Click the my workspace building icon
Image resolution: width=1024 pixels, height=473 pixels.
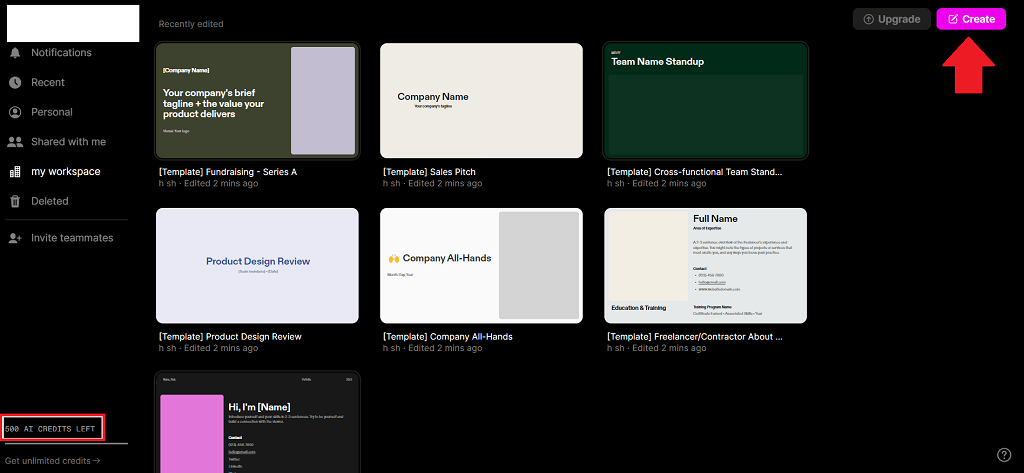click(x=15, y=172)
